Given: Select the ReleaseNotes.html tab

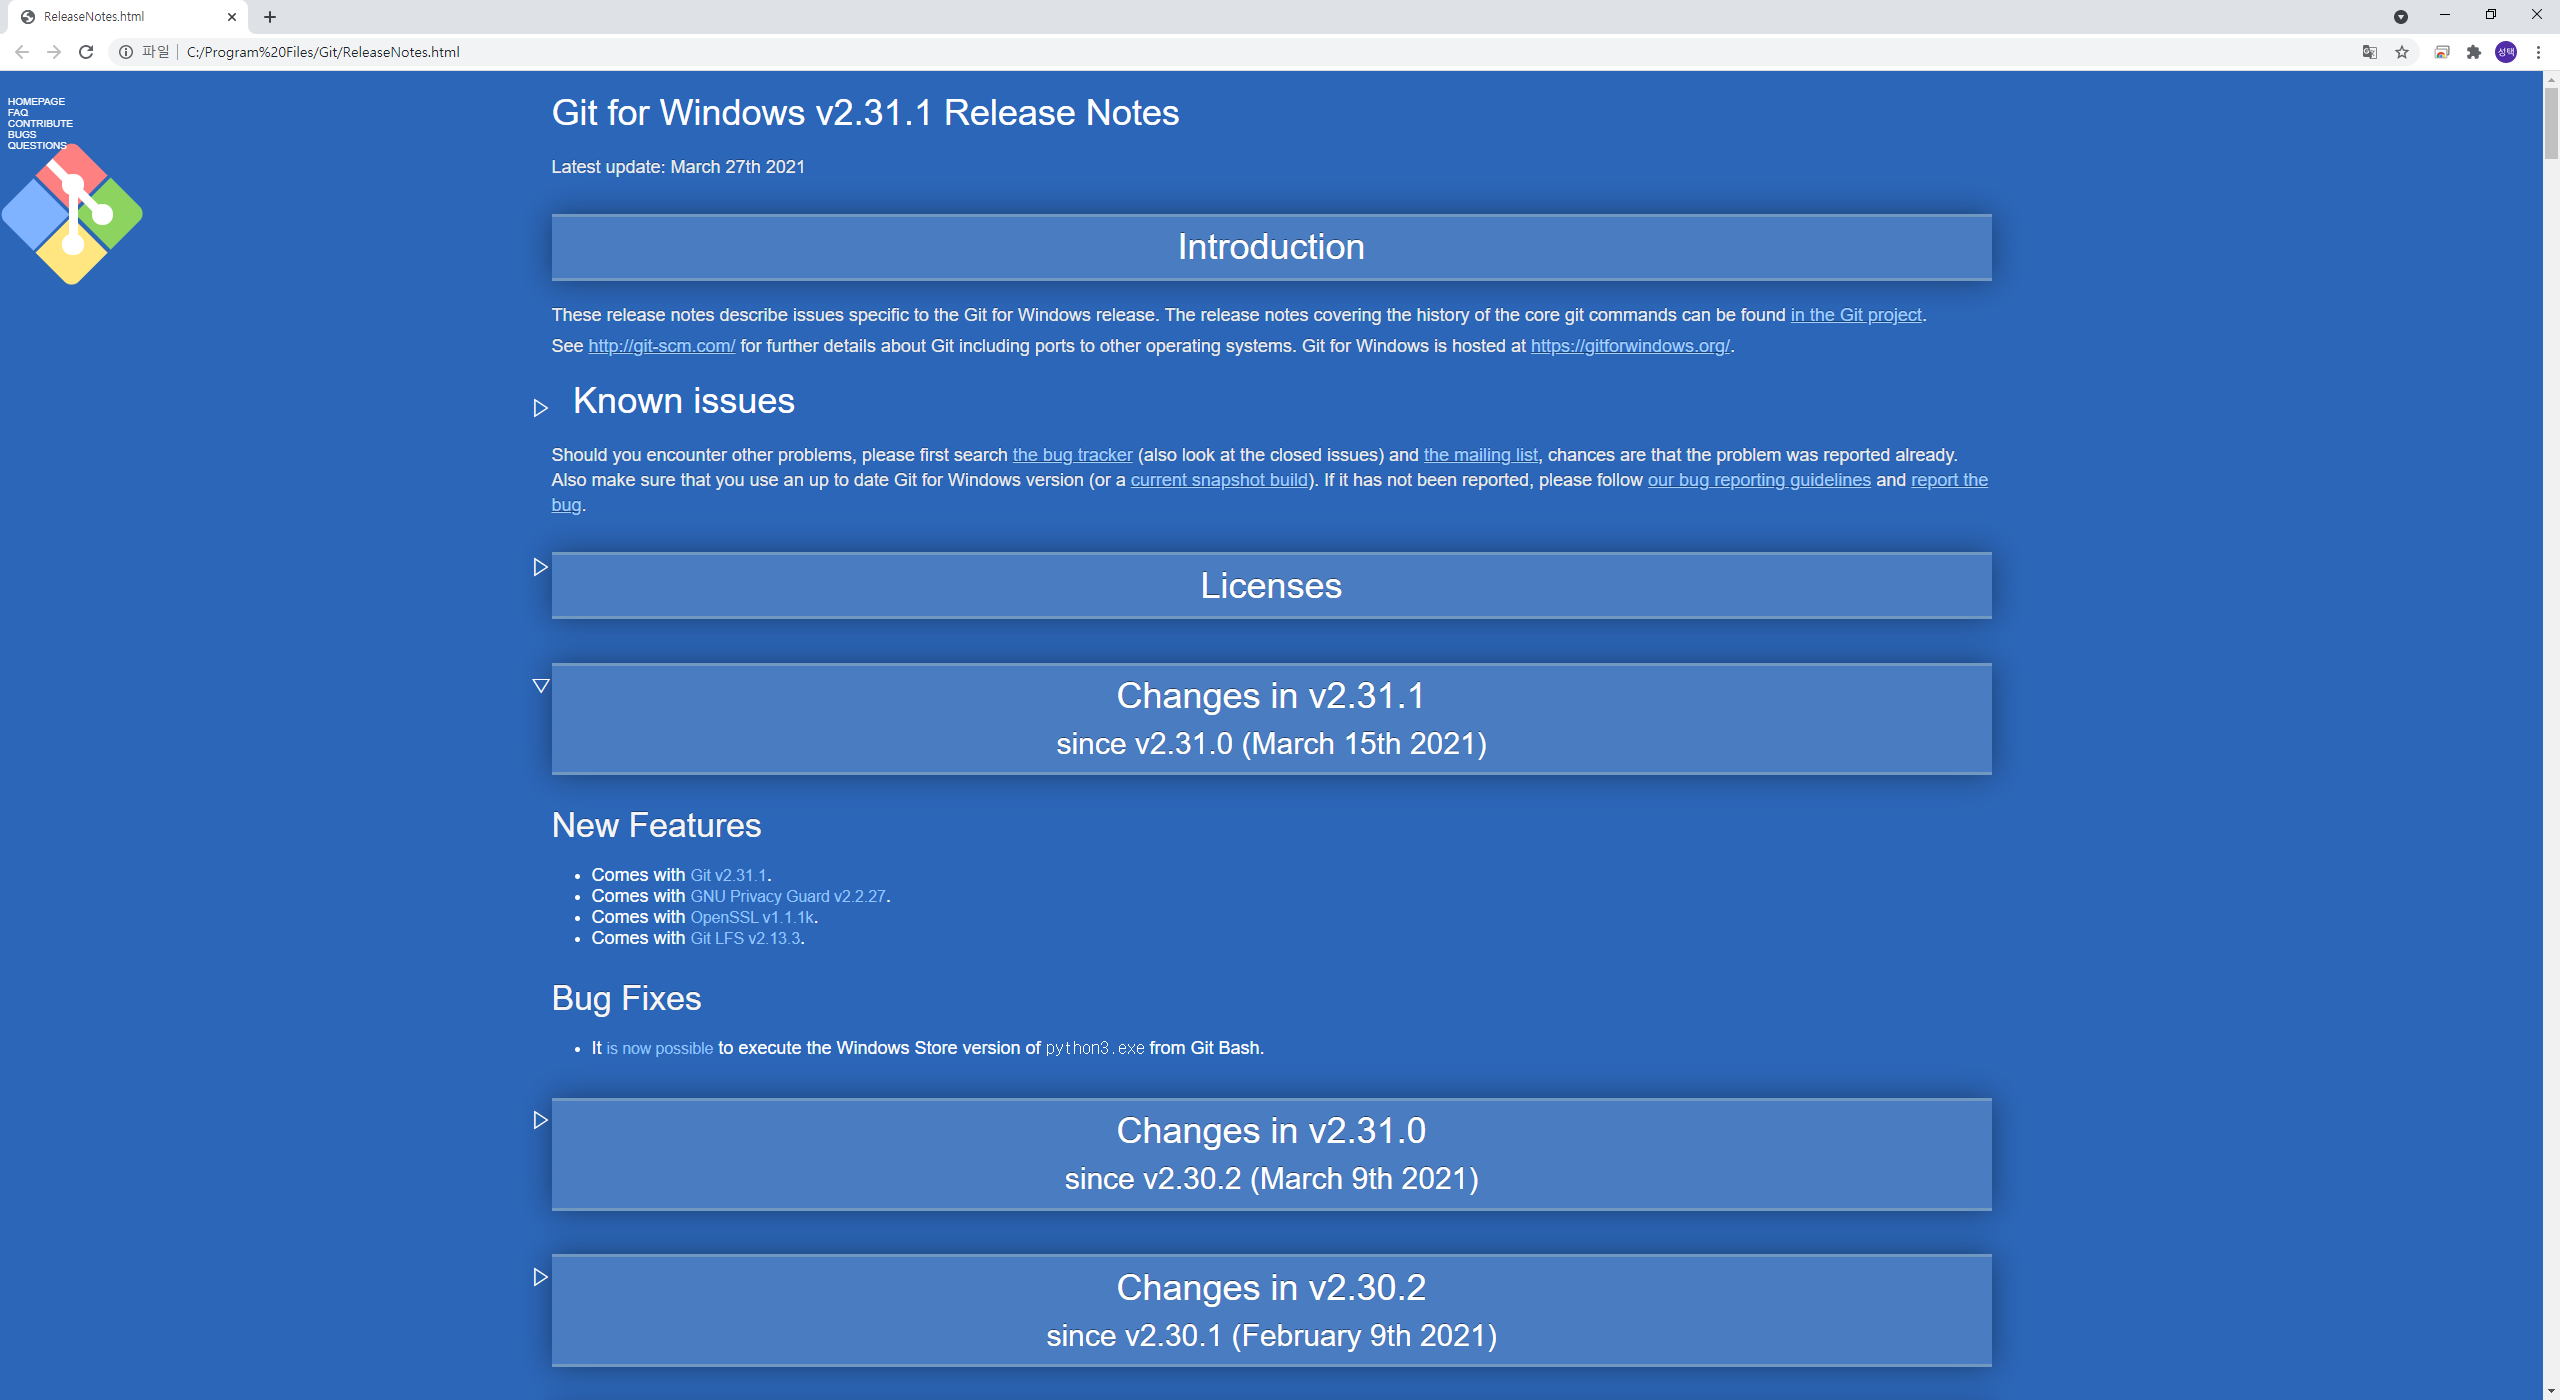Looking at the screenshot, I should [120, 16].
